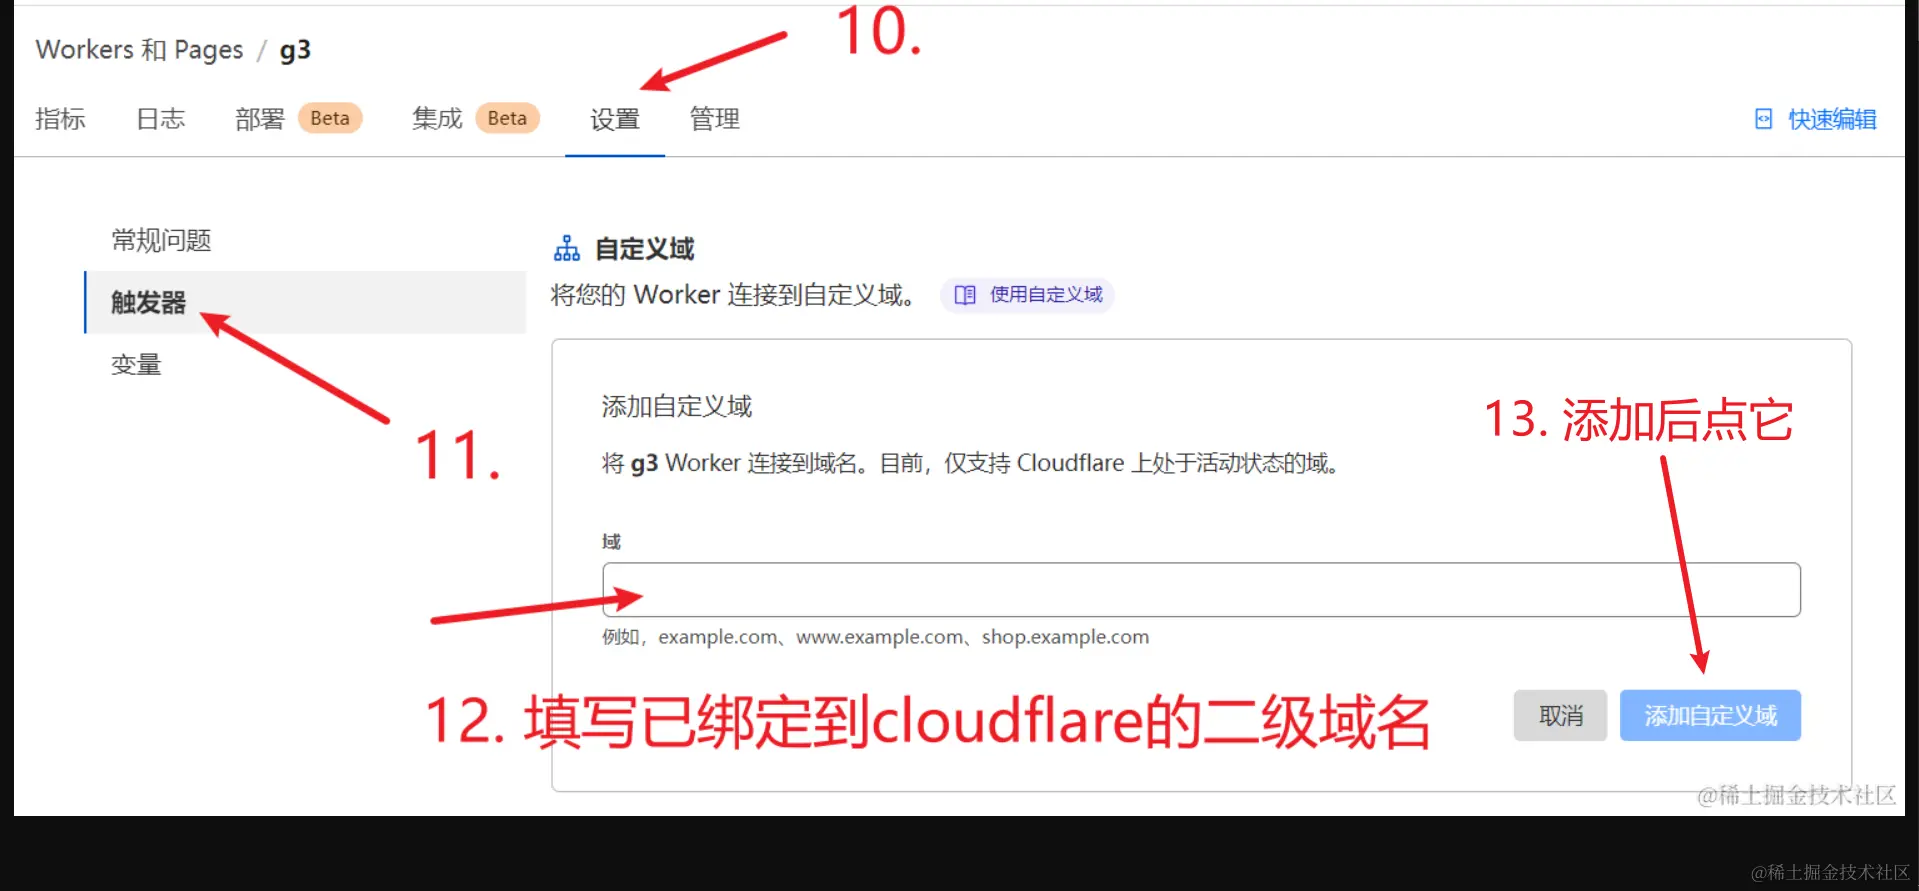Click the 自定义域 section heading
The width and height of the screenshot is (1919, 891).
click(x=644, y=249)
